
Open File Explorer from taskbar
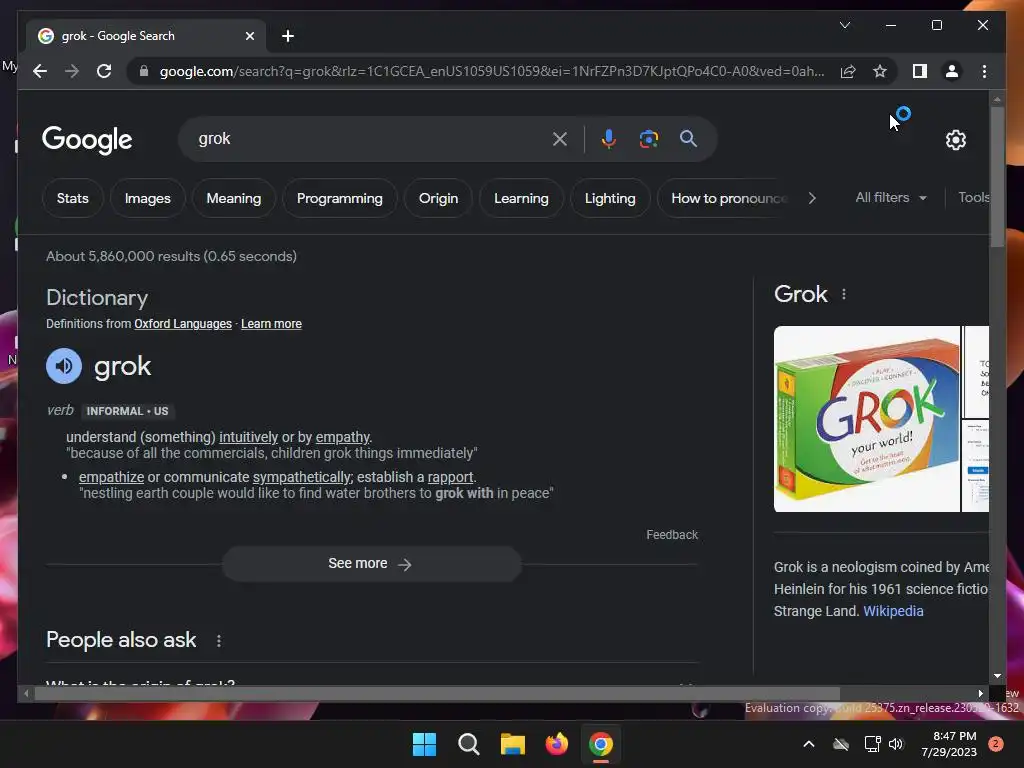pyautogui.click(x=513, y=744)
